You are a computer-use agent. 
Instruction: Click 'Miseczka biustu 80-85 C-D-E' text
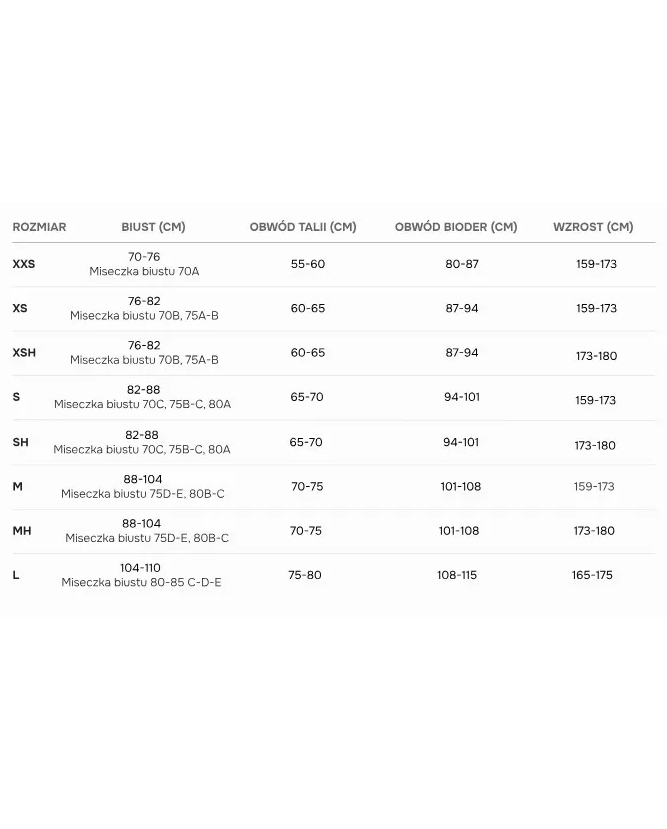141,582
